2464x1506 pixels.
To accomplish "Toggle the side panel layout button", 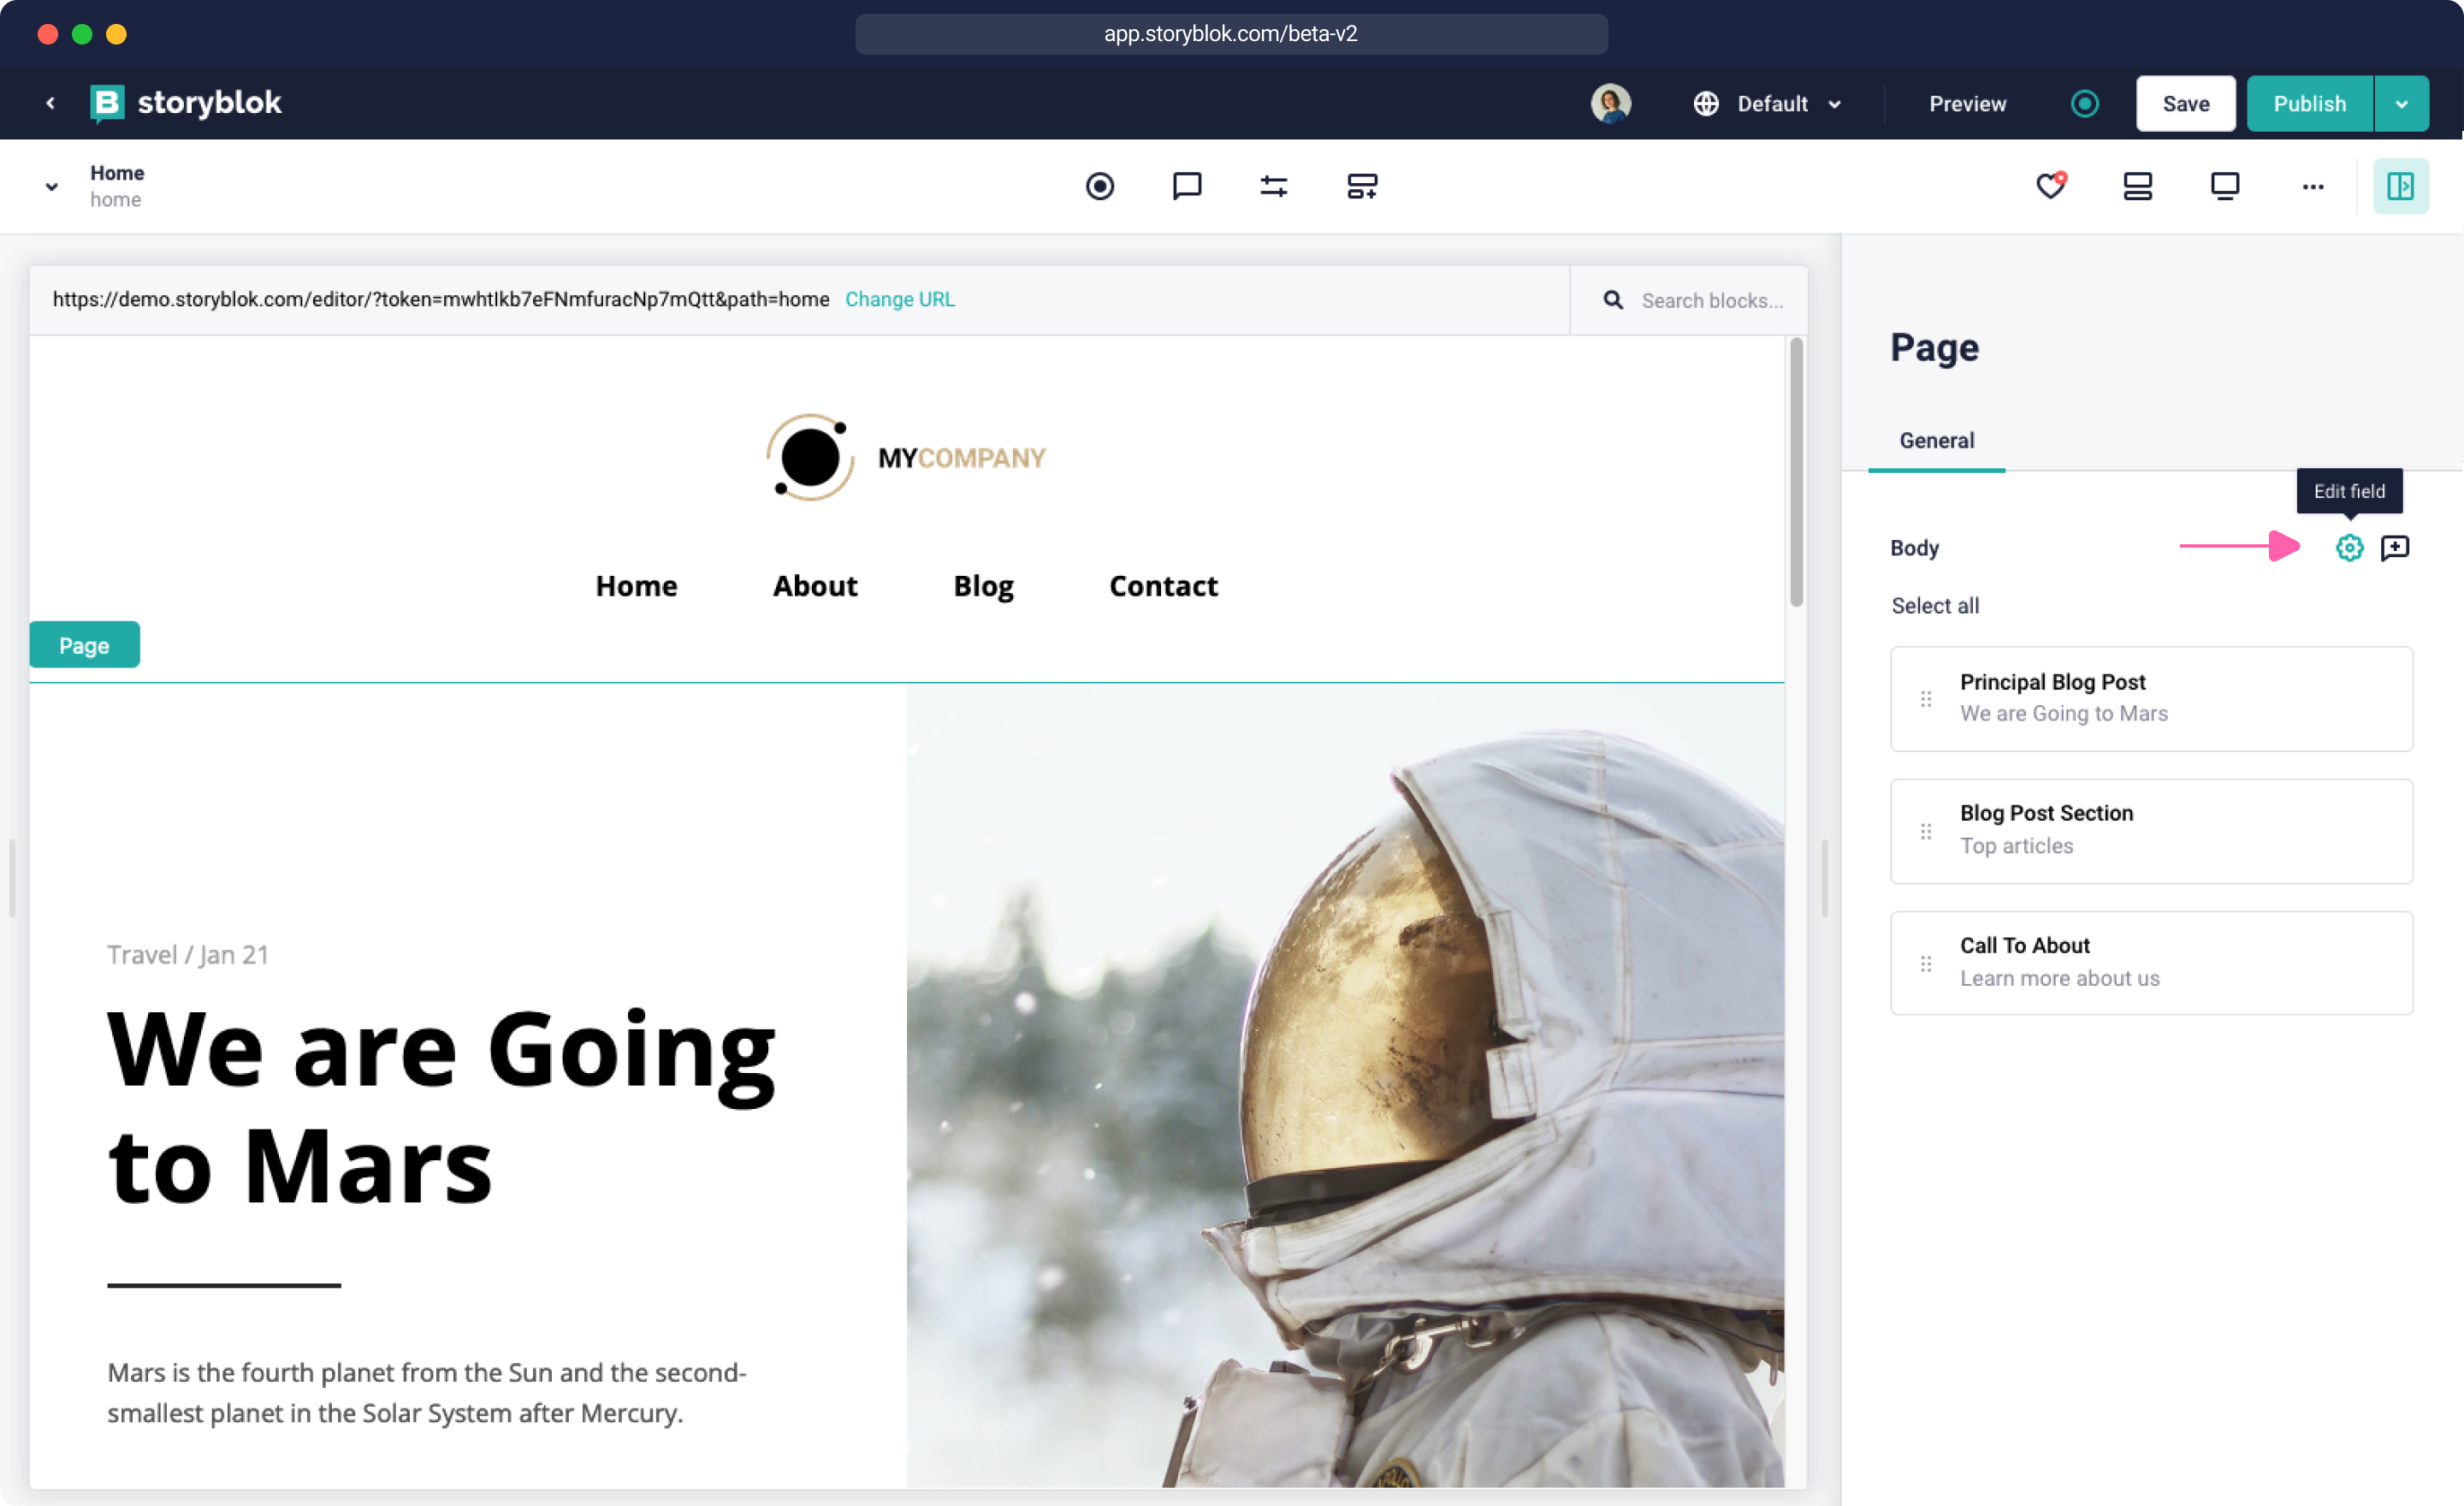I will 2399,186.
